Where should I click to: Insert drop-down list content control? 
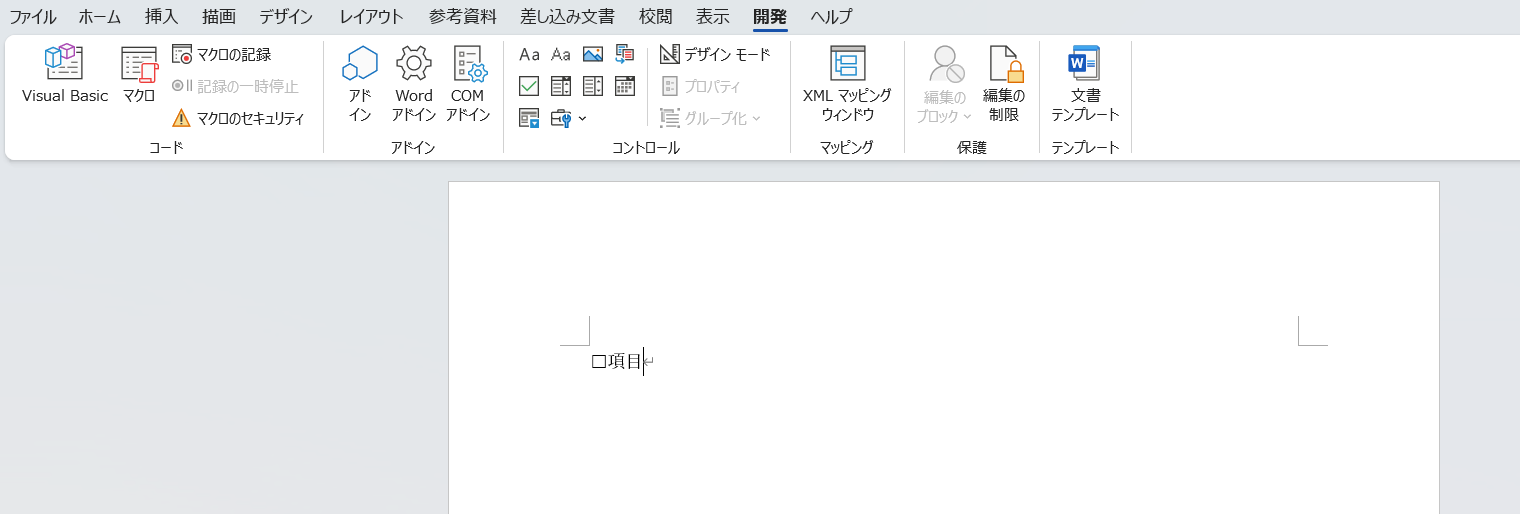593,86
